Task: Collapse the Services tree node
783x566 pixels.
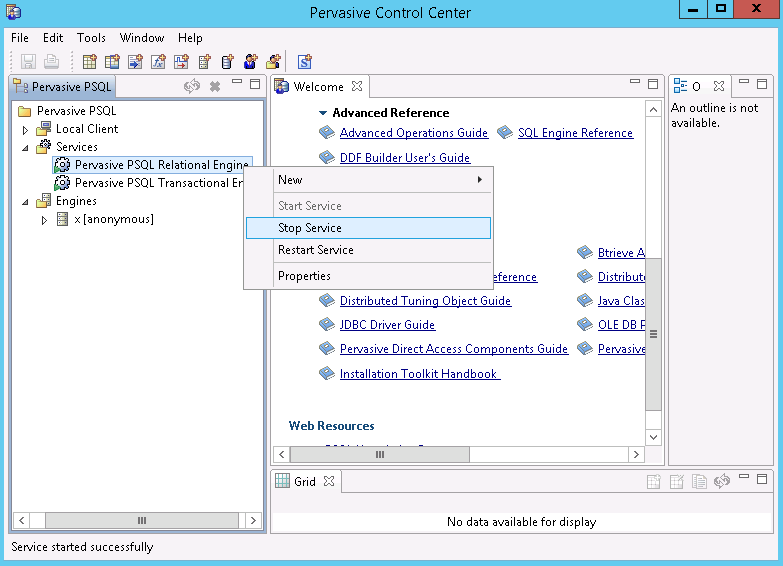Action: pyautogui.click(x=26, y=147)
